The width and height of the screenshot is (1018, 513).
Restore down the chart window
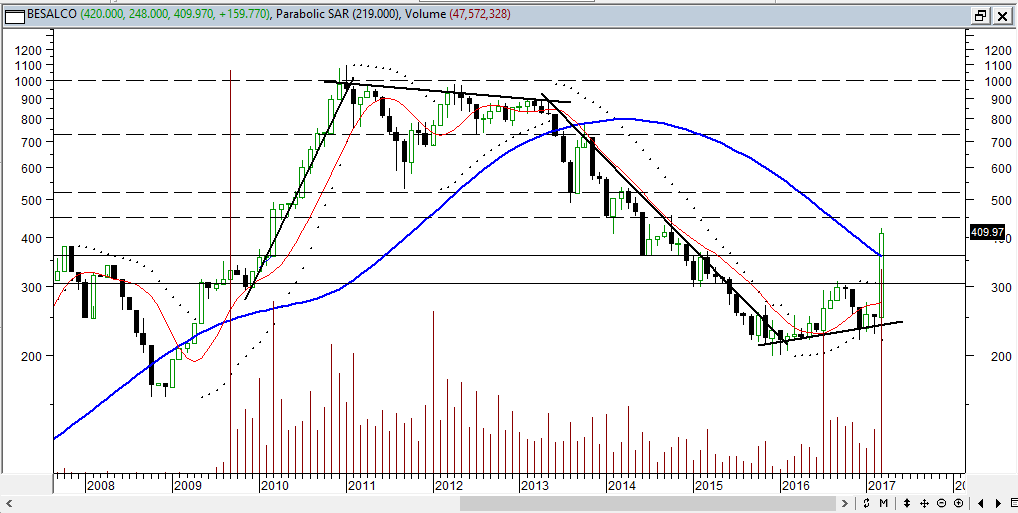coord(980,16)
